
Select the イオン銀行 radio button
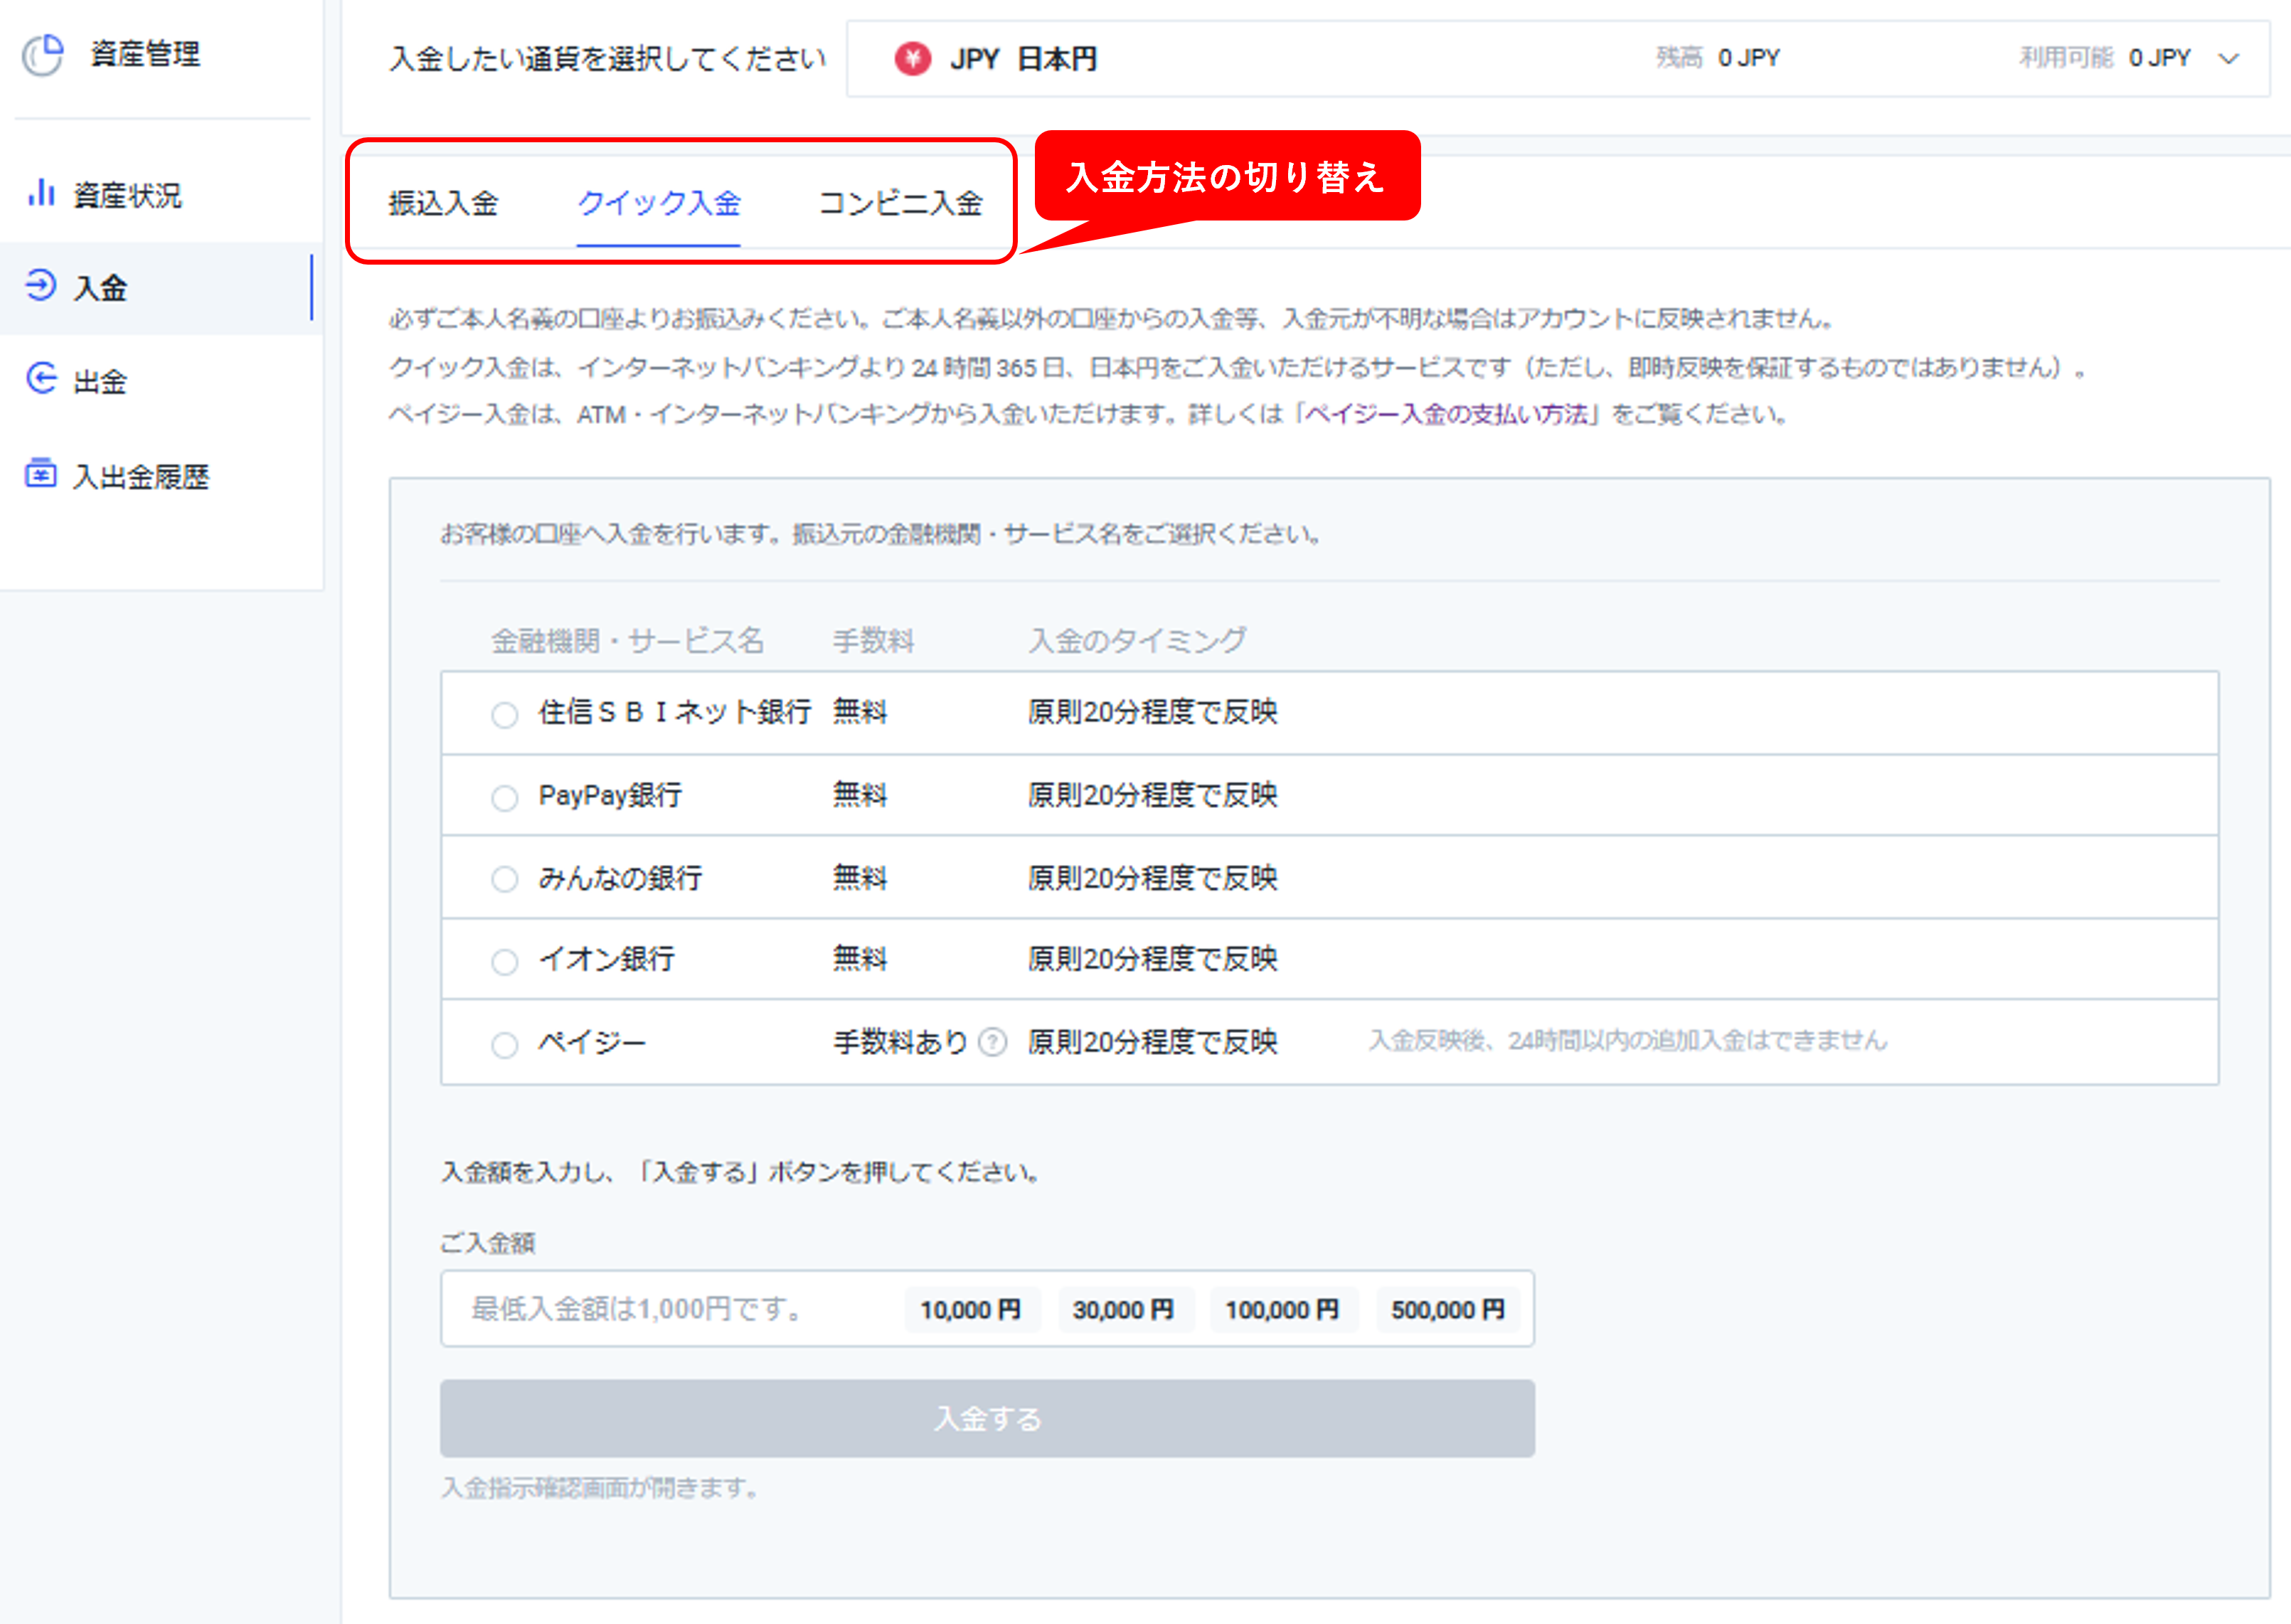tap(505, 962)
